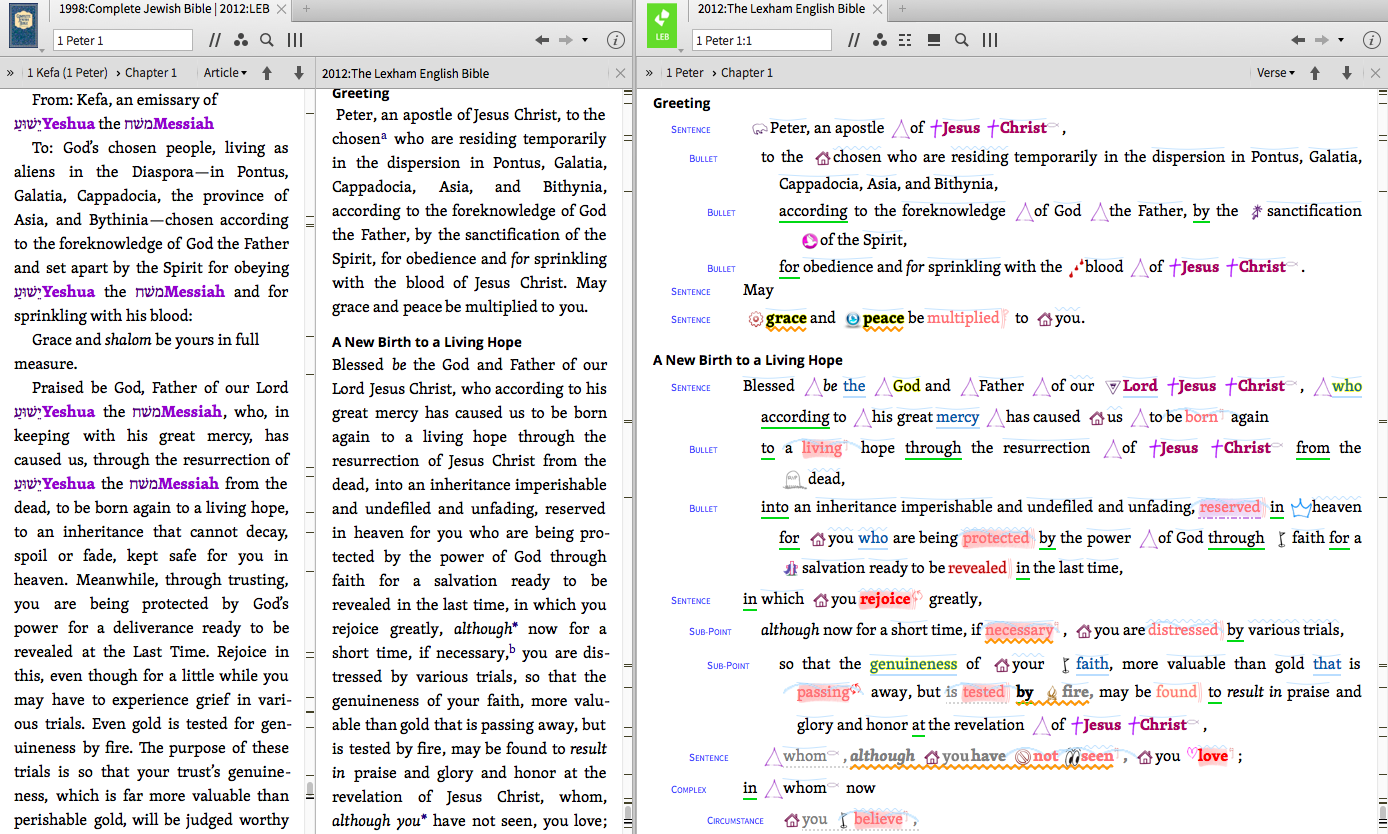This screenshot has height=834, width=1388.
Task: Jump to next article in left panel
Action: pyautogui.click(x=298, y=73)
